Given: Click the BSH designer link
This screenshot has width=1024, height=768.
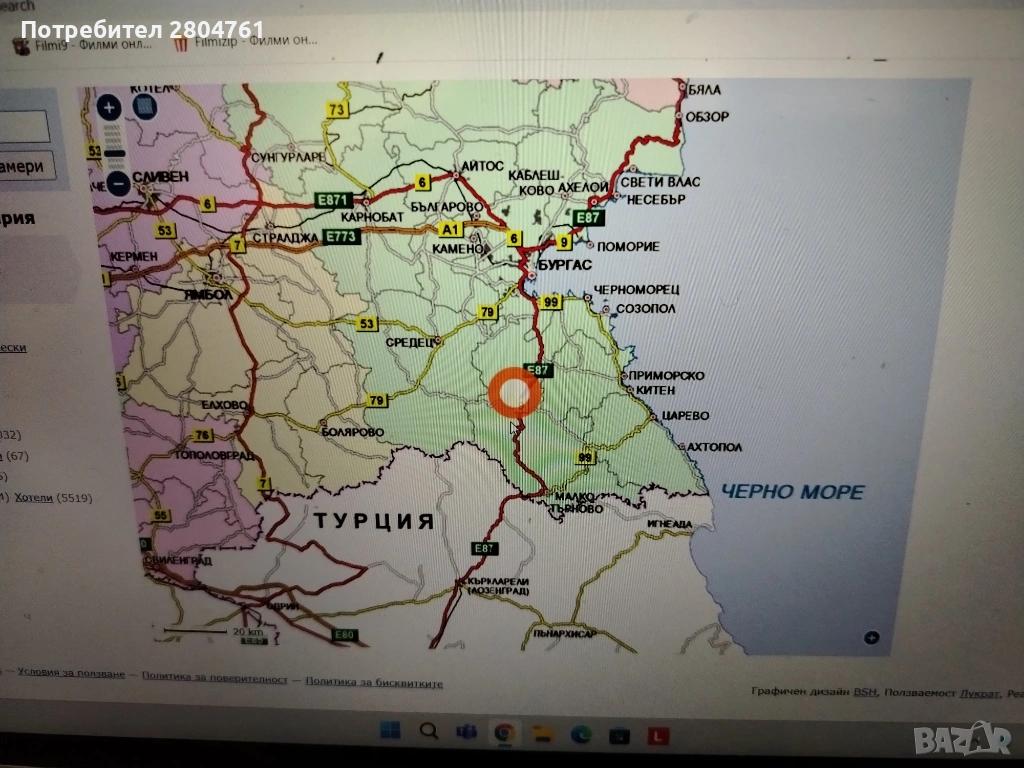Looking at the screenshot, I should 864,691.
